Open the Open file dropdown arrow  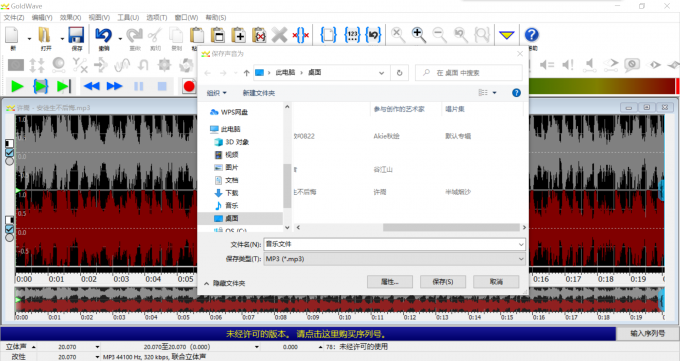pyautogui.click(x=62, y=39)
